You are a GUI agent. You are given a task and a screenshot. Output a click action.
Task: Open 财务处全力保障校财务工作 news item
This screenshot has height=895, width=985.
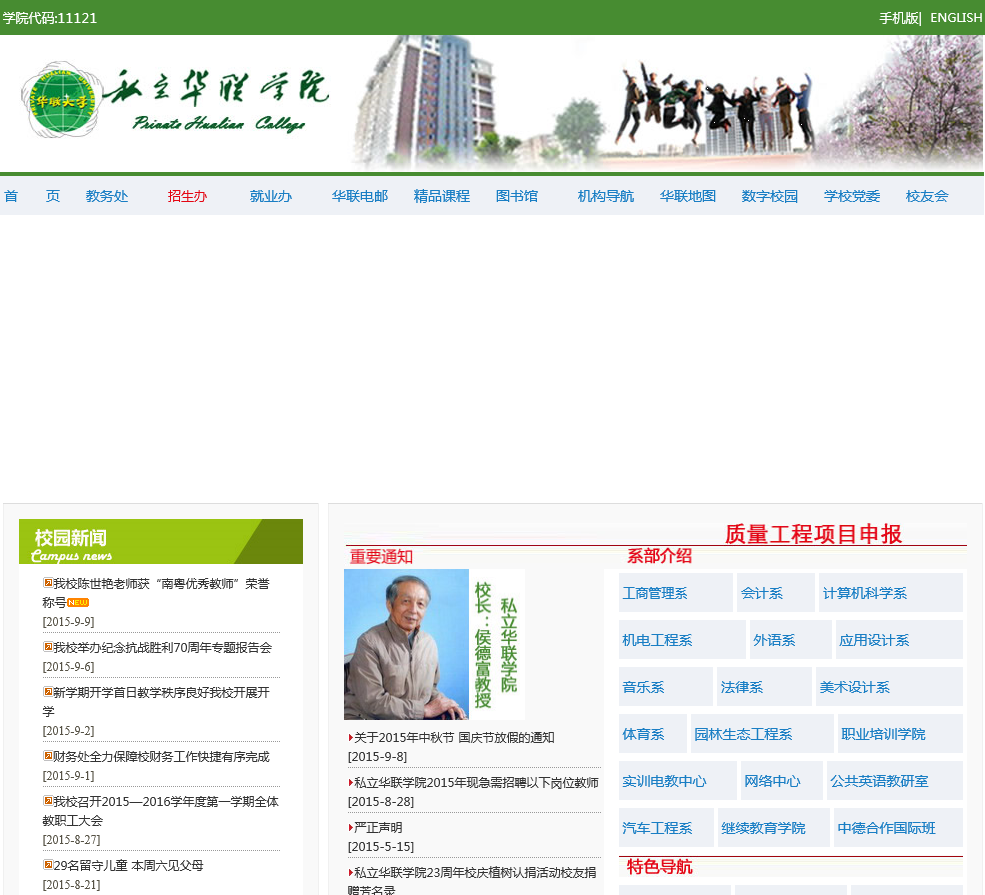tap(161, 757)
